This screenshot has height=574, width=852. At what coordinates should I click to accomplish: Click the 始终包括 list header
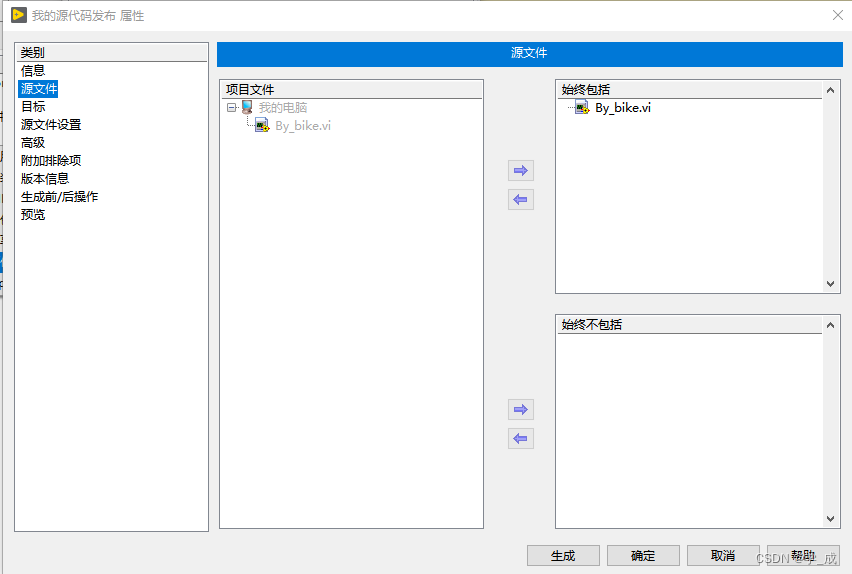690,90
